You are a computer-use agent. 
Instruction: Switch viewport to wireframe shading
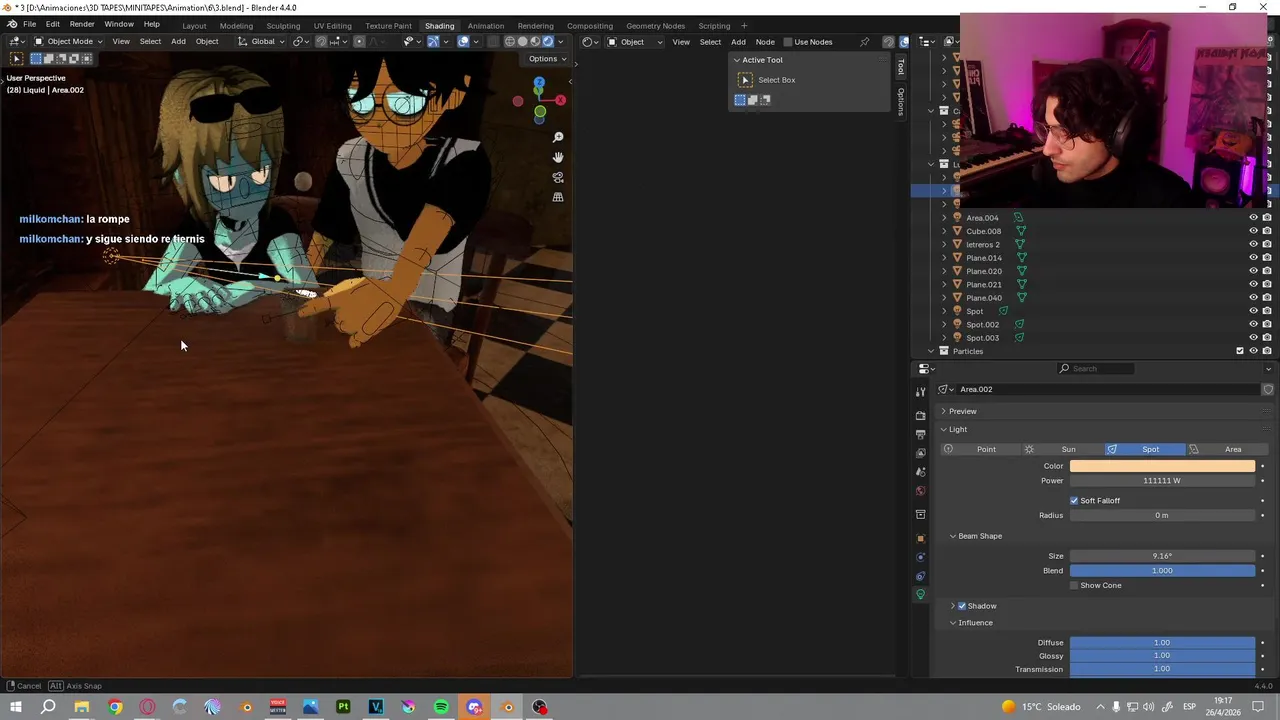(510, 42)
